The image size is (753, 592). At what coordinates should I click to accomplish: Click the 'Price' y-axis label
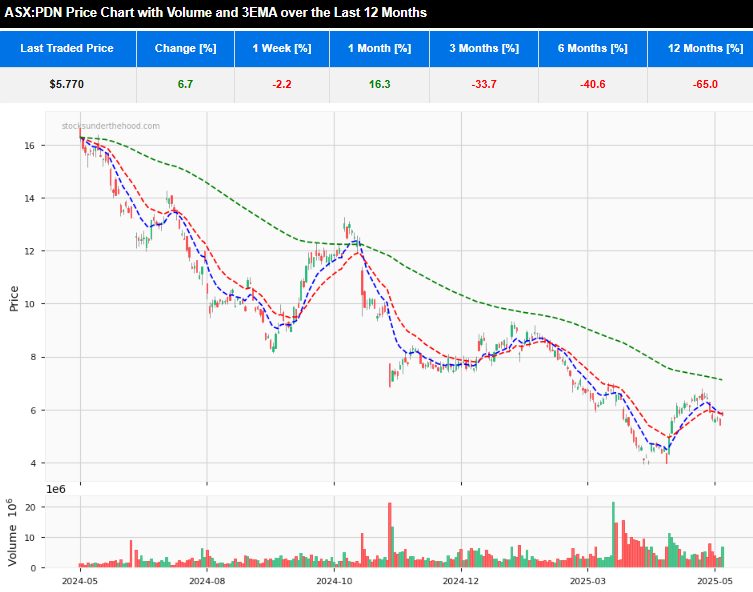pyautogui.click(x=14, y=299)
